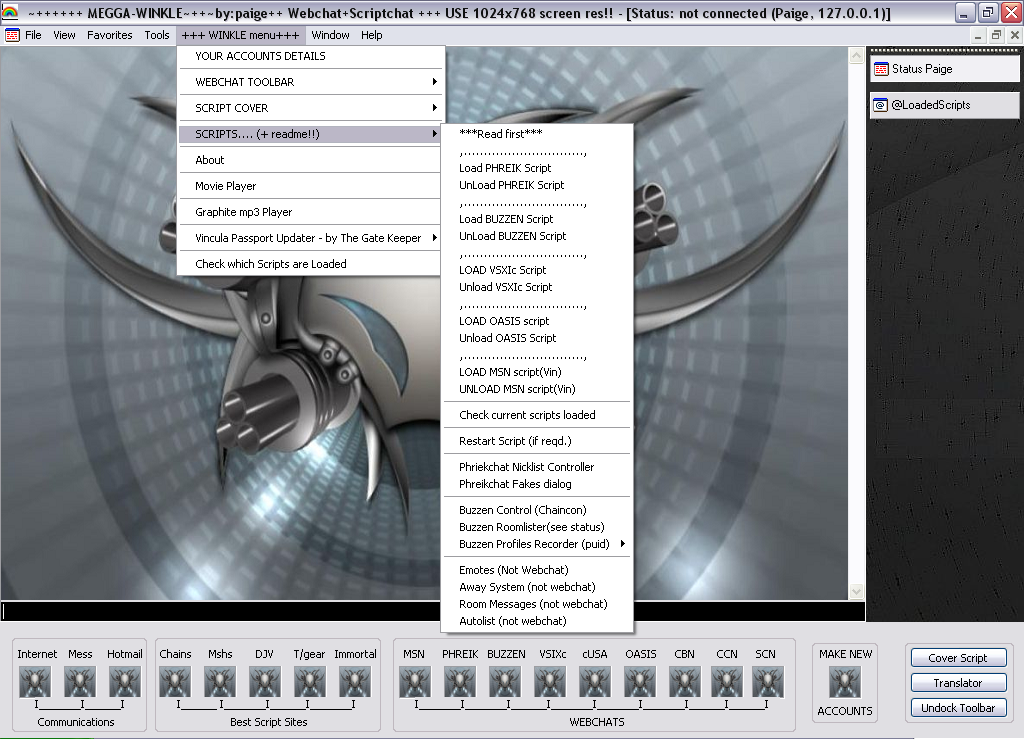Choose YOUR ACCOUNTS DETAILS
The width and height of the screenshot is (1024, 739).
click(311, 56)
